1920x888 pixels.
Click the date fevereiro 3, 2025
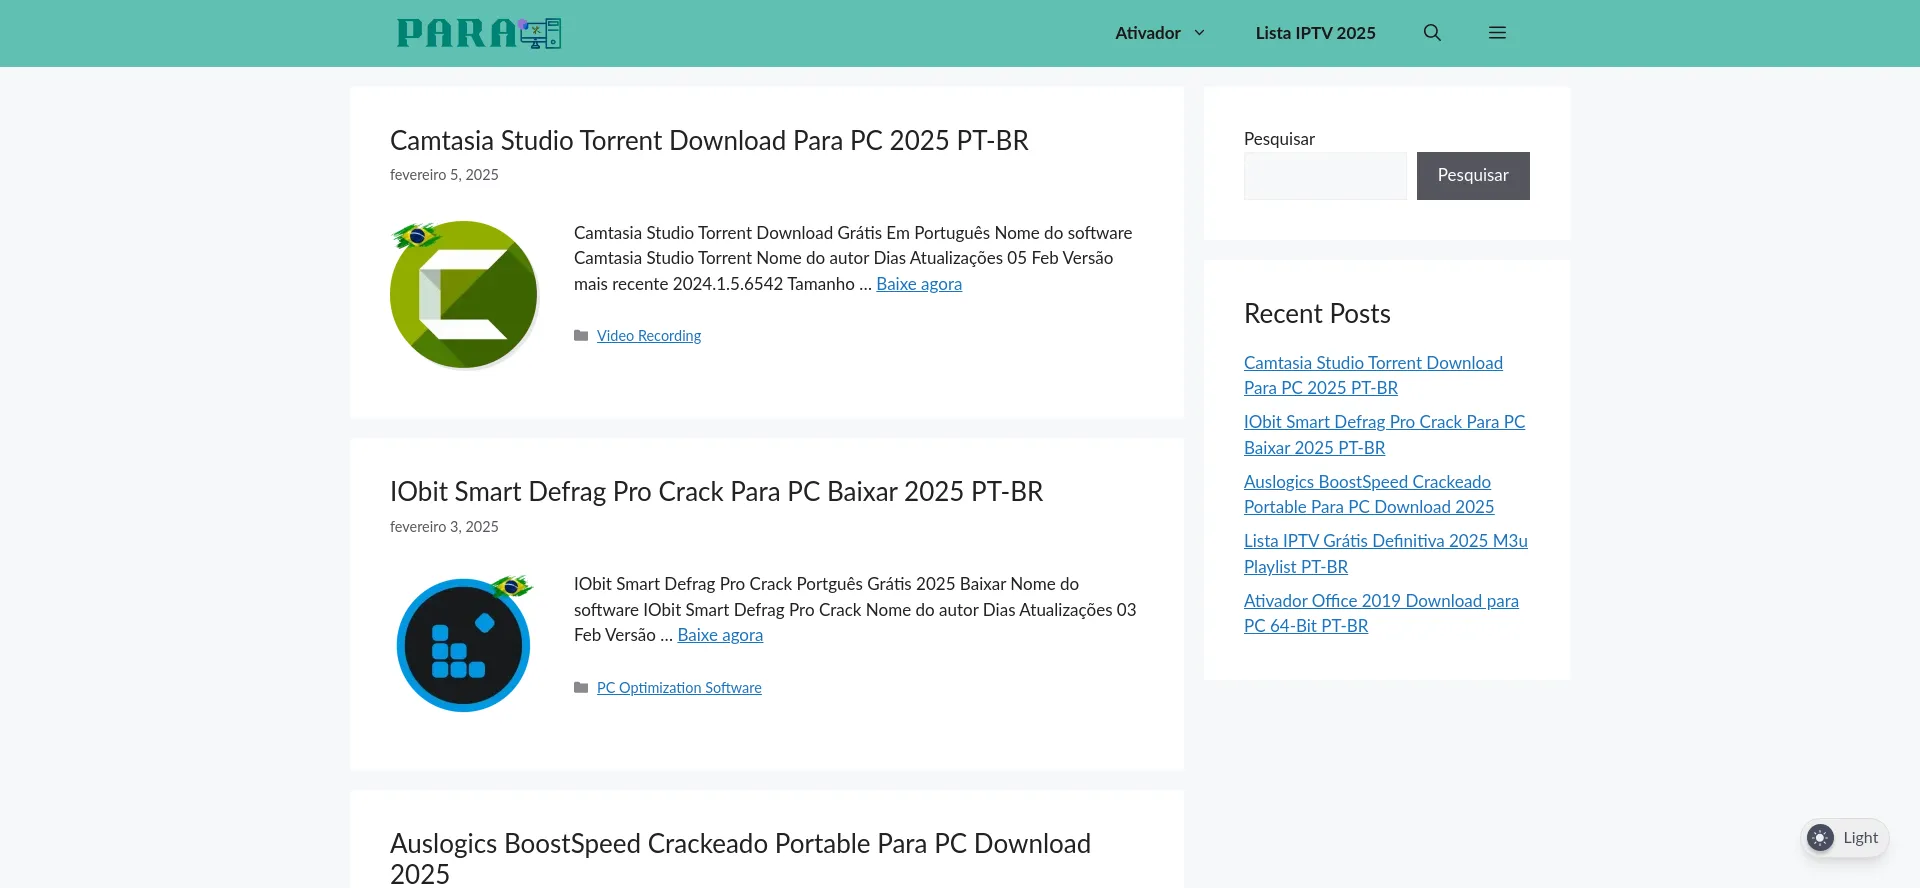click(x=444, y=527)
